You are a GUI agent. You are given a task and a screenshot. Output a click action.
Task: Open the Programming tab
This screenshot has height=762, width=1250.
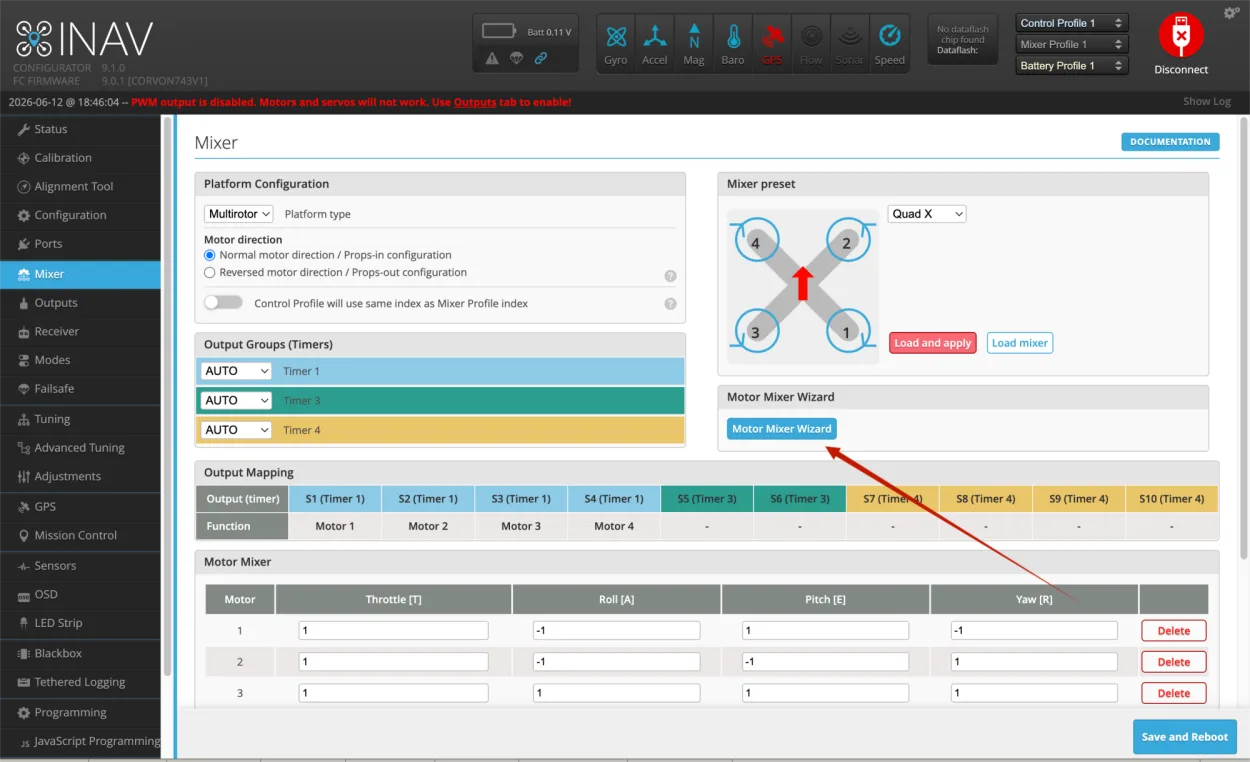pos(80,713)
